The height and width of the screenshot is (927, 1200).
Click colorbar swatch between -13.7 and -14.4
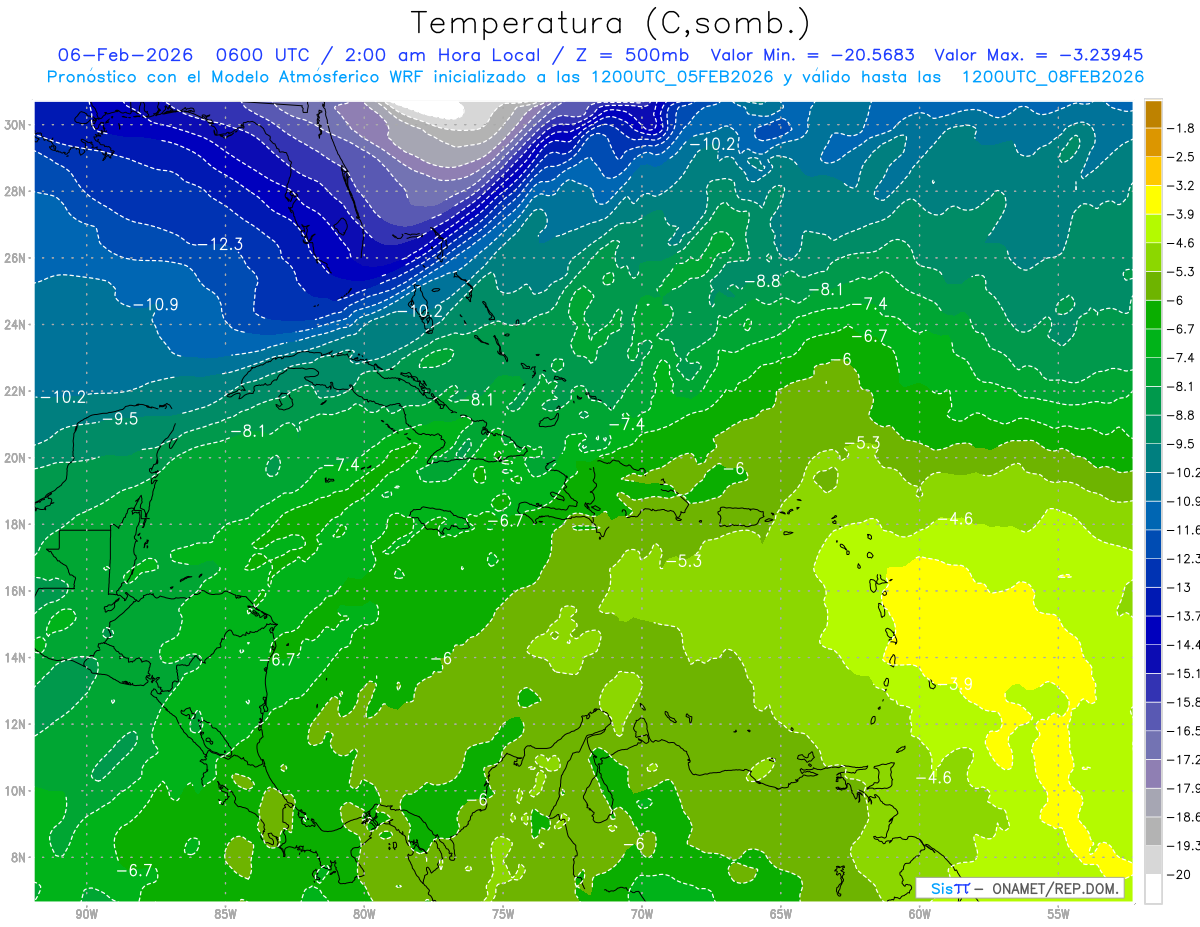1153,630
